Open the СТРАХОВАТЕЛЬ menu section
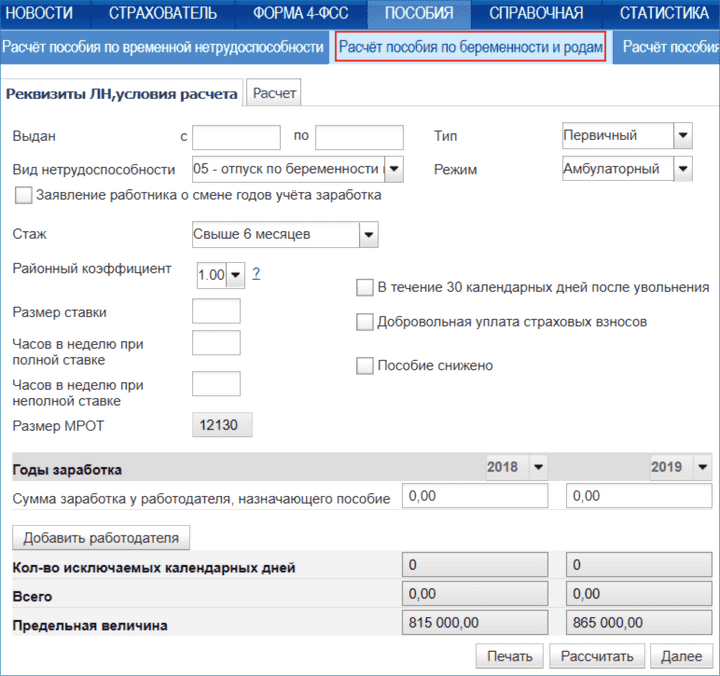This screenshot has height=676, width=720. 162,14
